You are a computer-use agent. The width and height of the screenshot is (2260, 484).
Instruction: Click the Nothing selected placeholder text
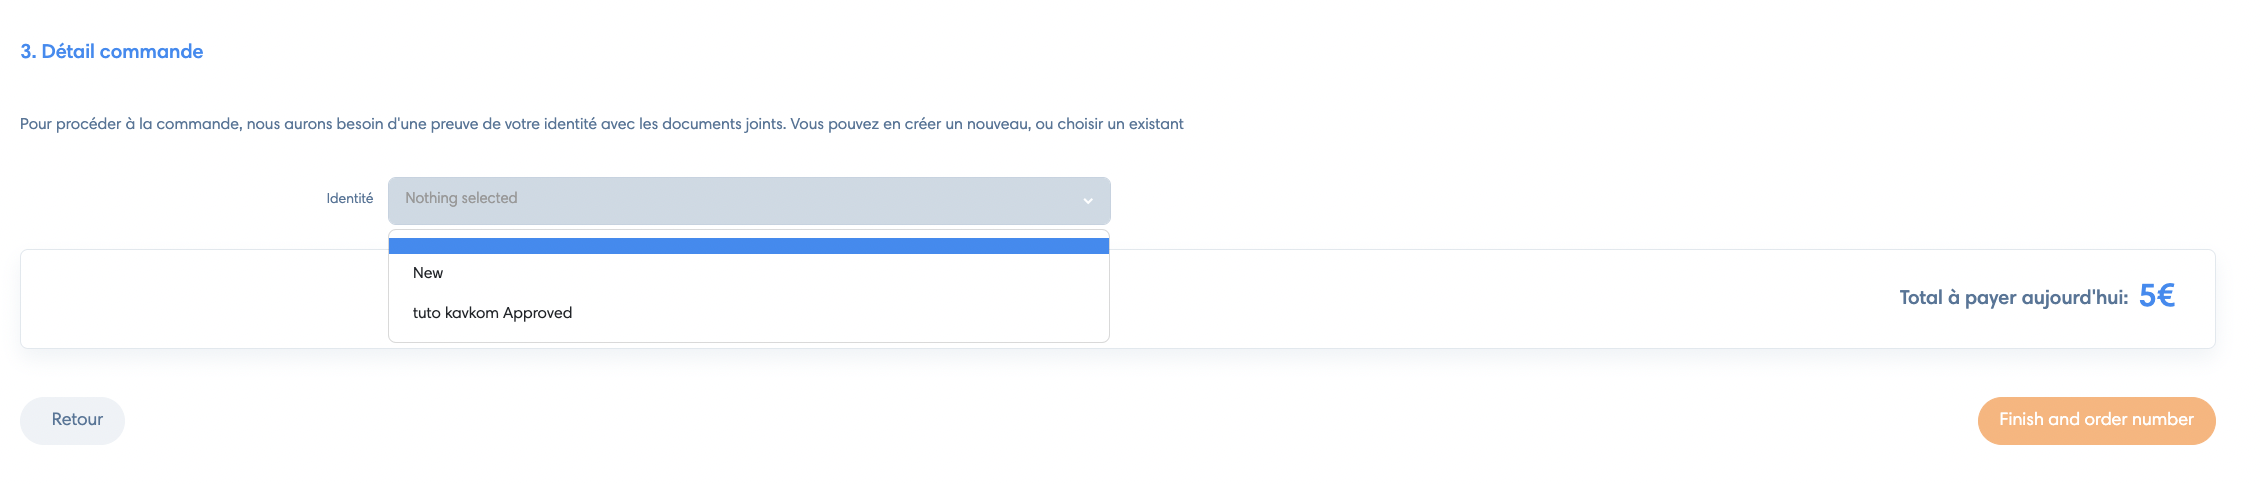(x=461, y=198)
